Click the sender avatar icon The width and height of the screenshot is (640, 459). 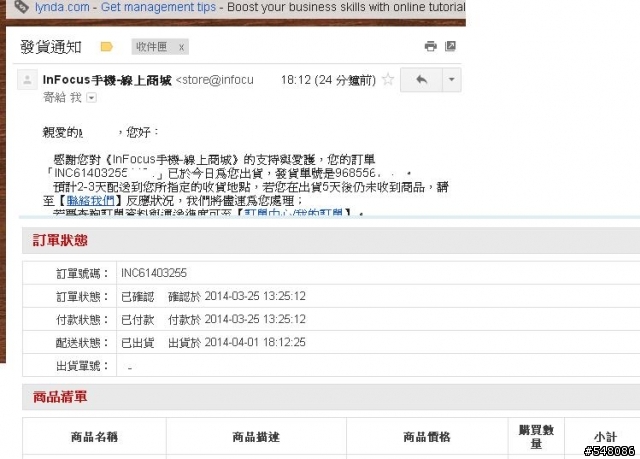pos(27,80)
